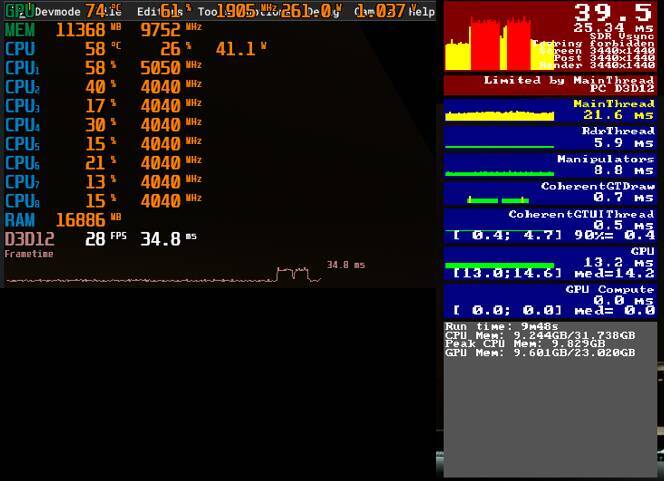Select the Limited by MainThread banner

click(x=550, y=84)
